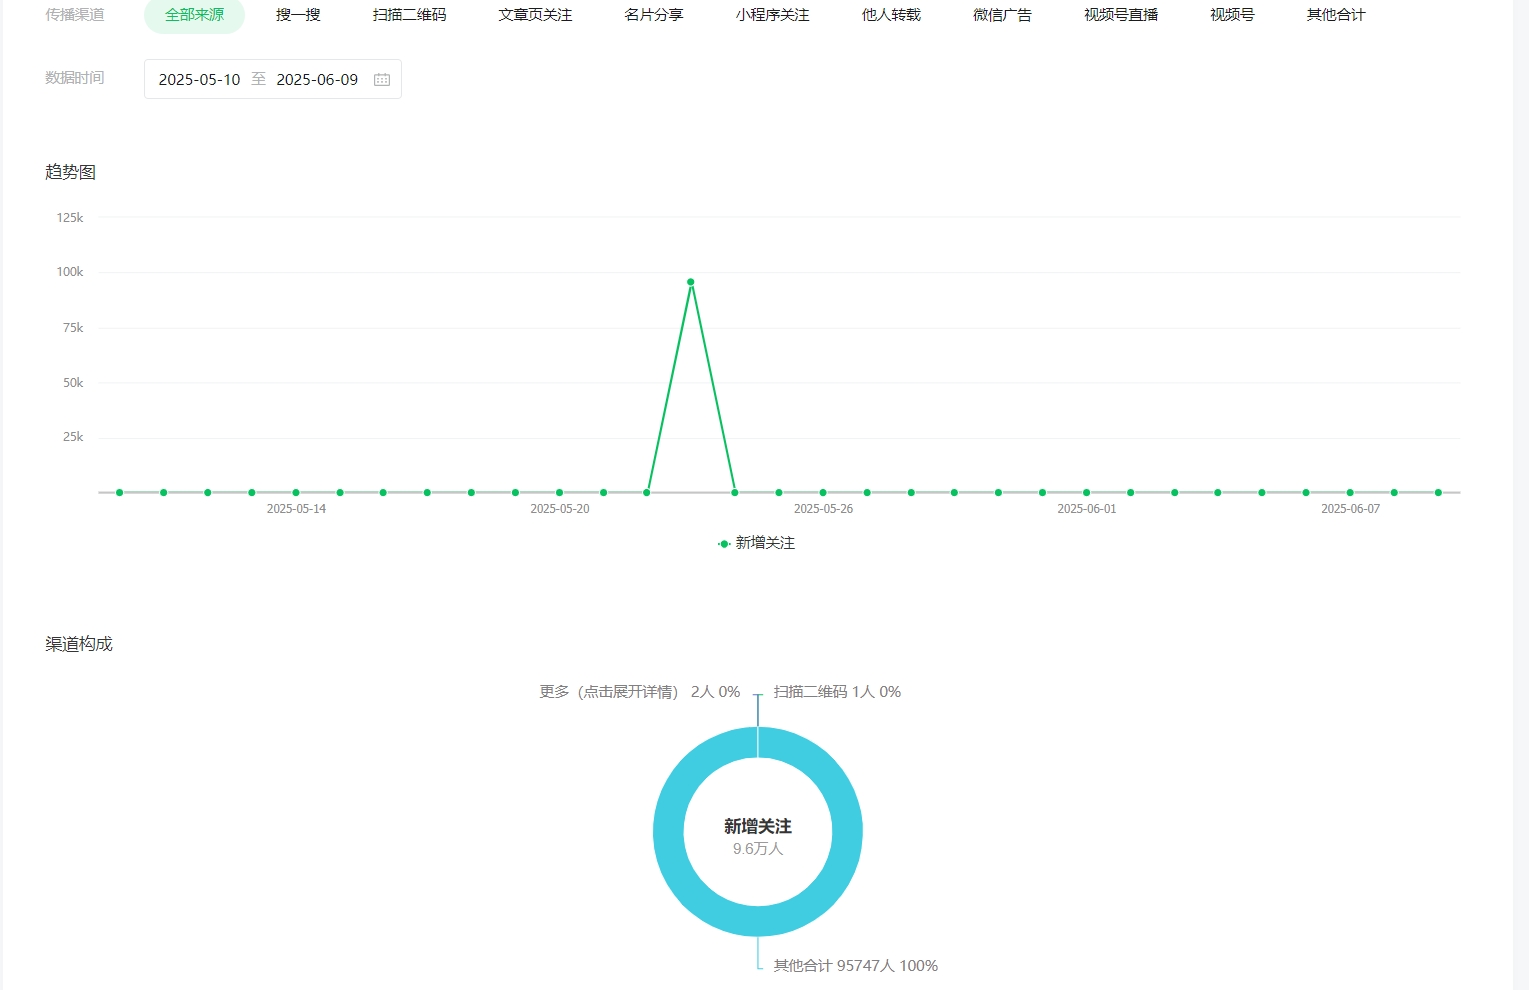Filter by 扫描二维码 channel
1529x990 pixels.
410,15
